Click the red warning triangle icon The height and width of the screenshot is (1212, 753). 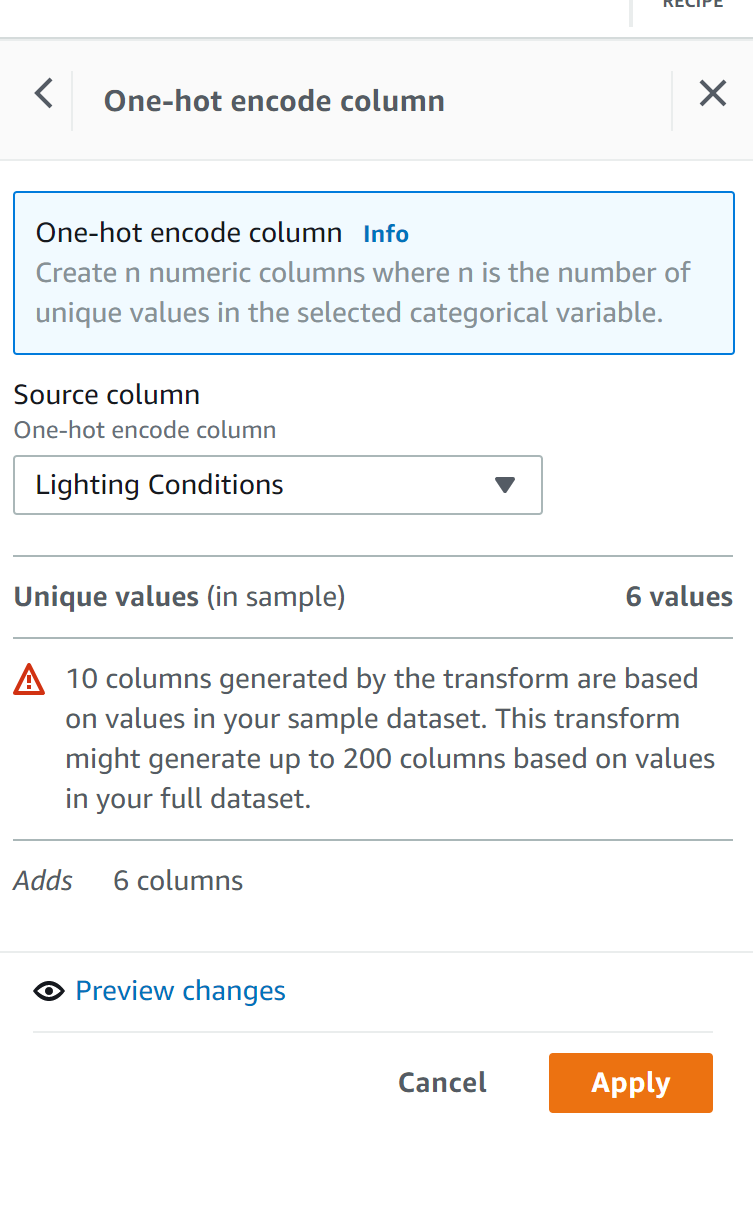coord(29,681)
